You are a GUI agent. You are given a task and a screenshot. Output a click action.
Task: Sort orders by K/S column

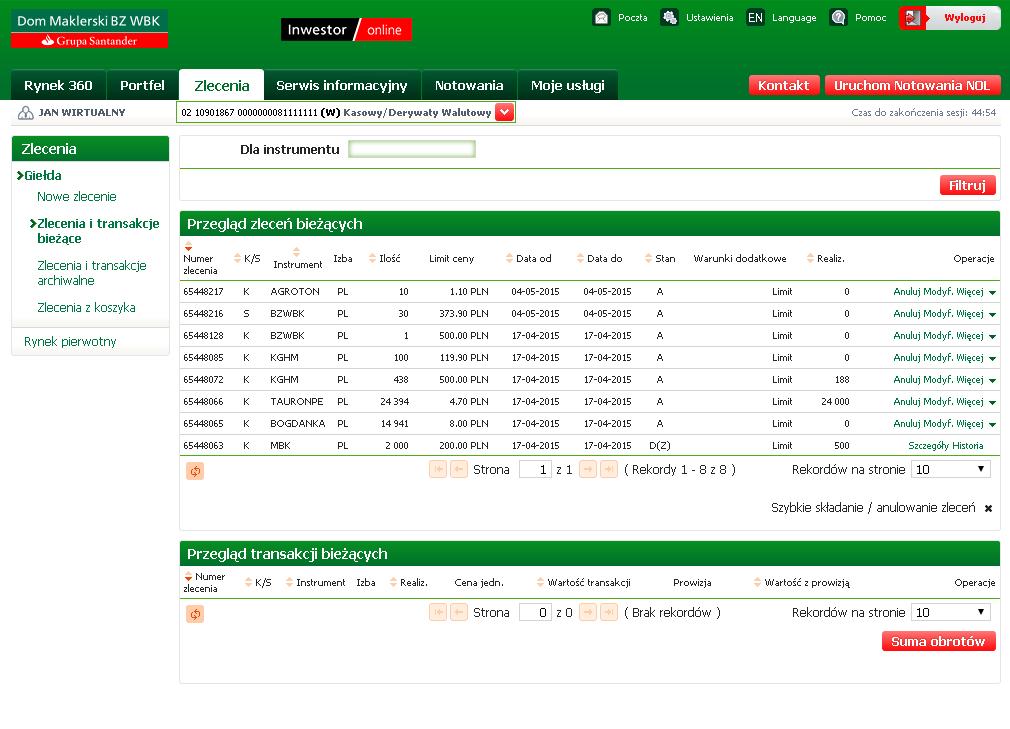pos(237,258)
